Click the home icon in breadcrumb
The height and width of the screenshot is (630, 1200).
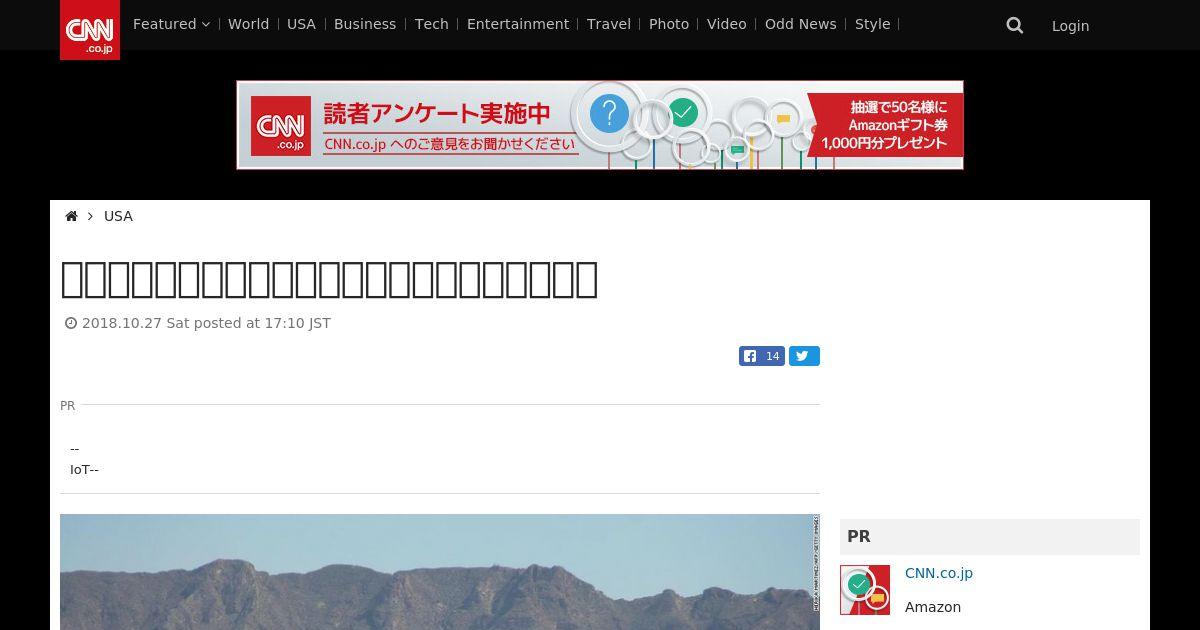(71, 216)
